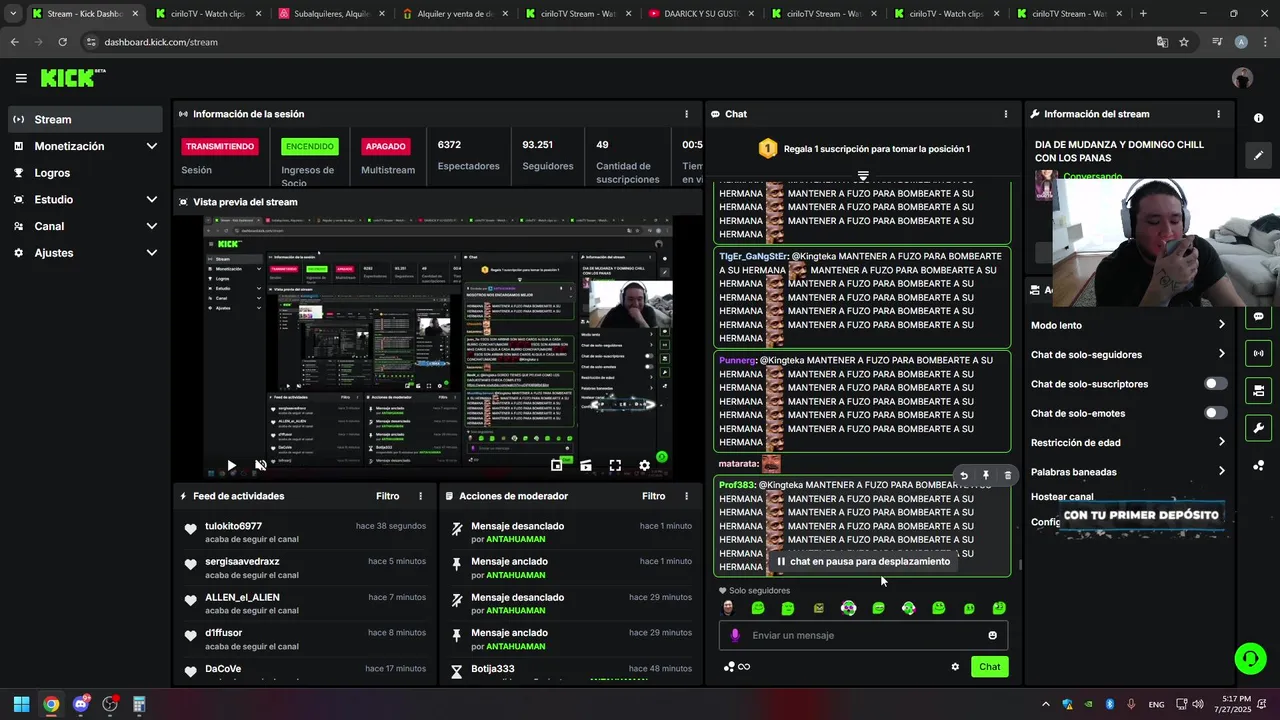Click ANTAHUAMAN in first Mensaje desanclado entry
Image resolution: width=1280 pixels, height=720 pixels.
(516, 539)
